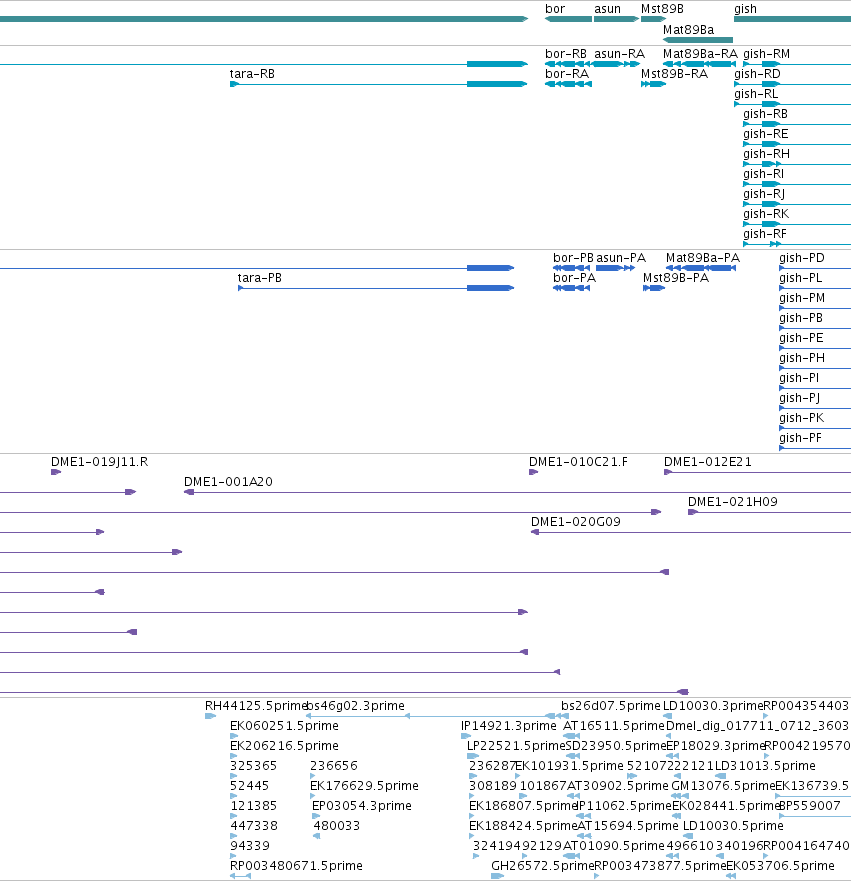This screenshot has height=881, width=851.
Task: Click the gish-PH protein label
Action: 802,358
